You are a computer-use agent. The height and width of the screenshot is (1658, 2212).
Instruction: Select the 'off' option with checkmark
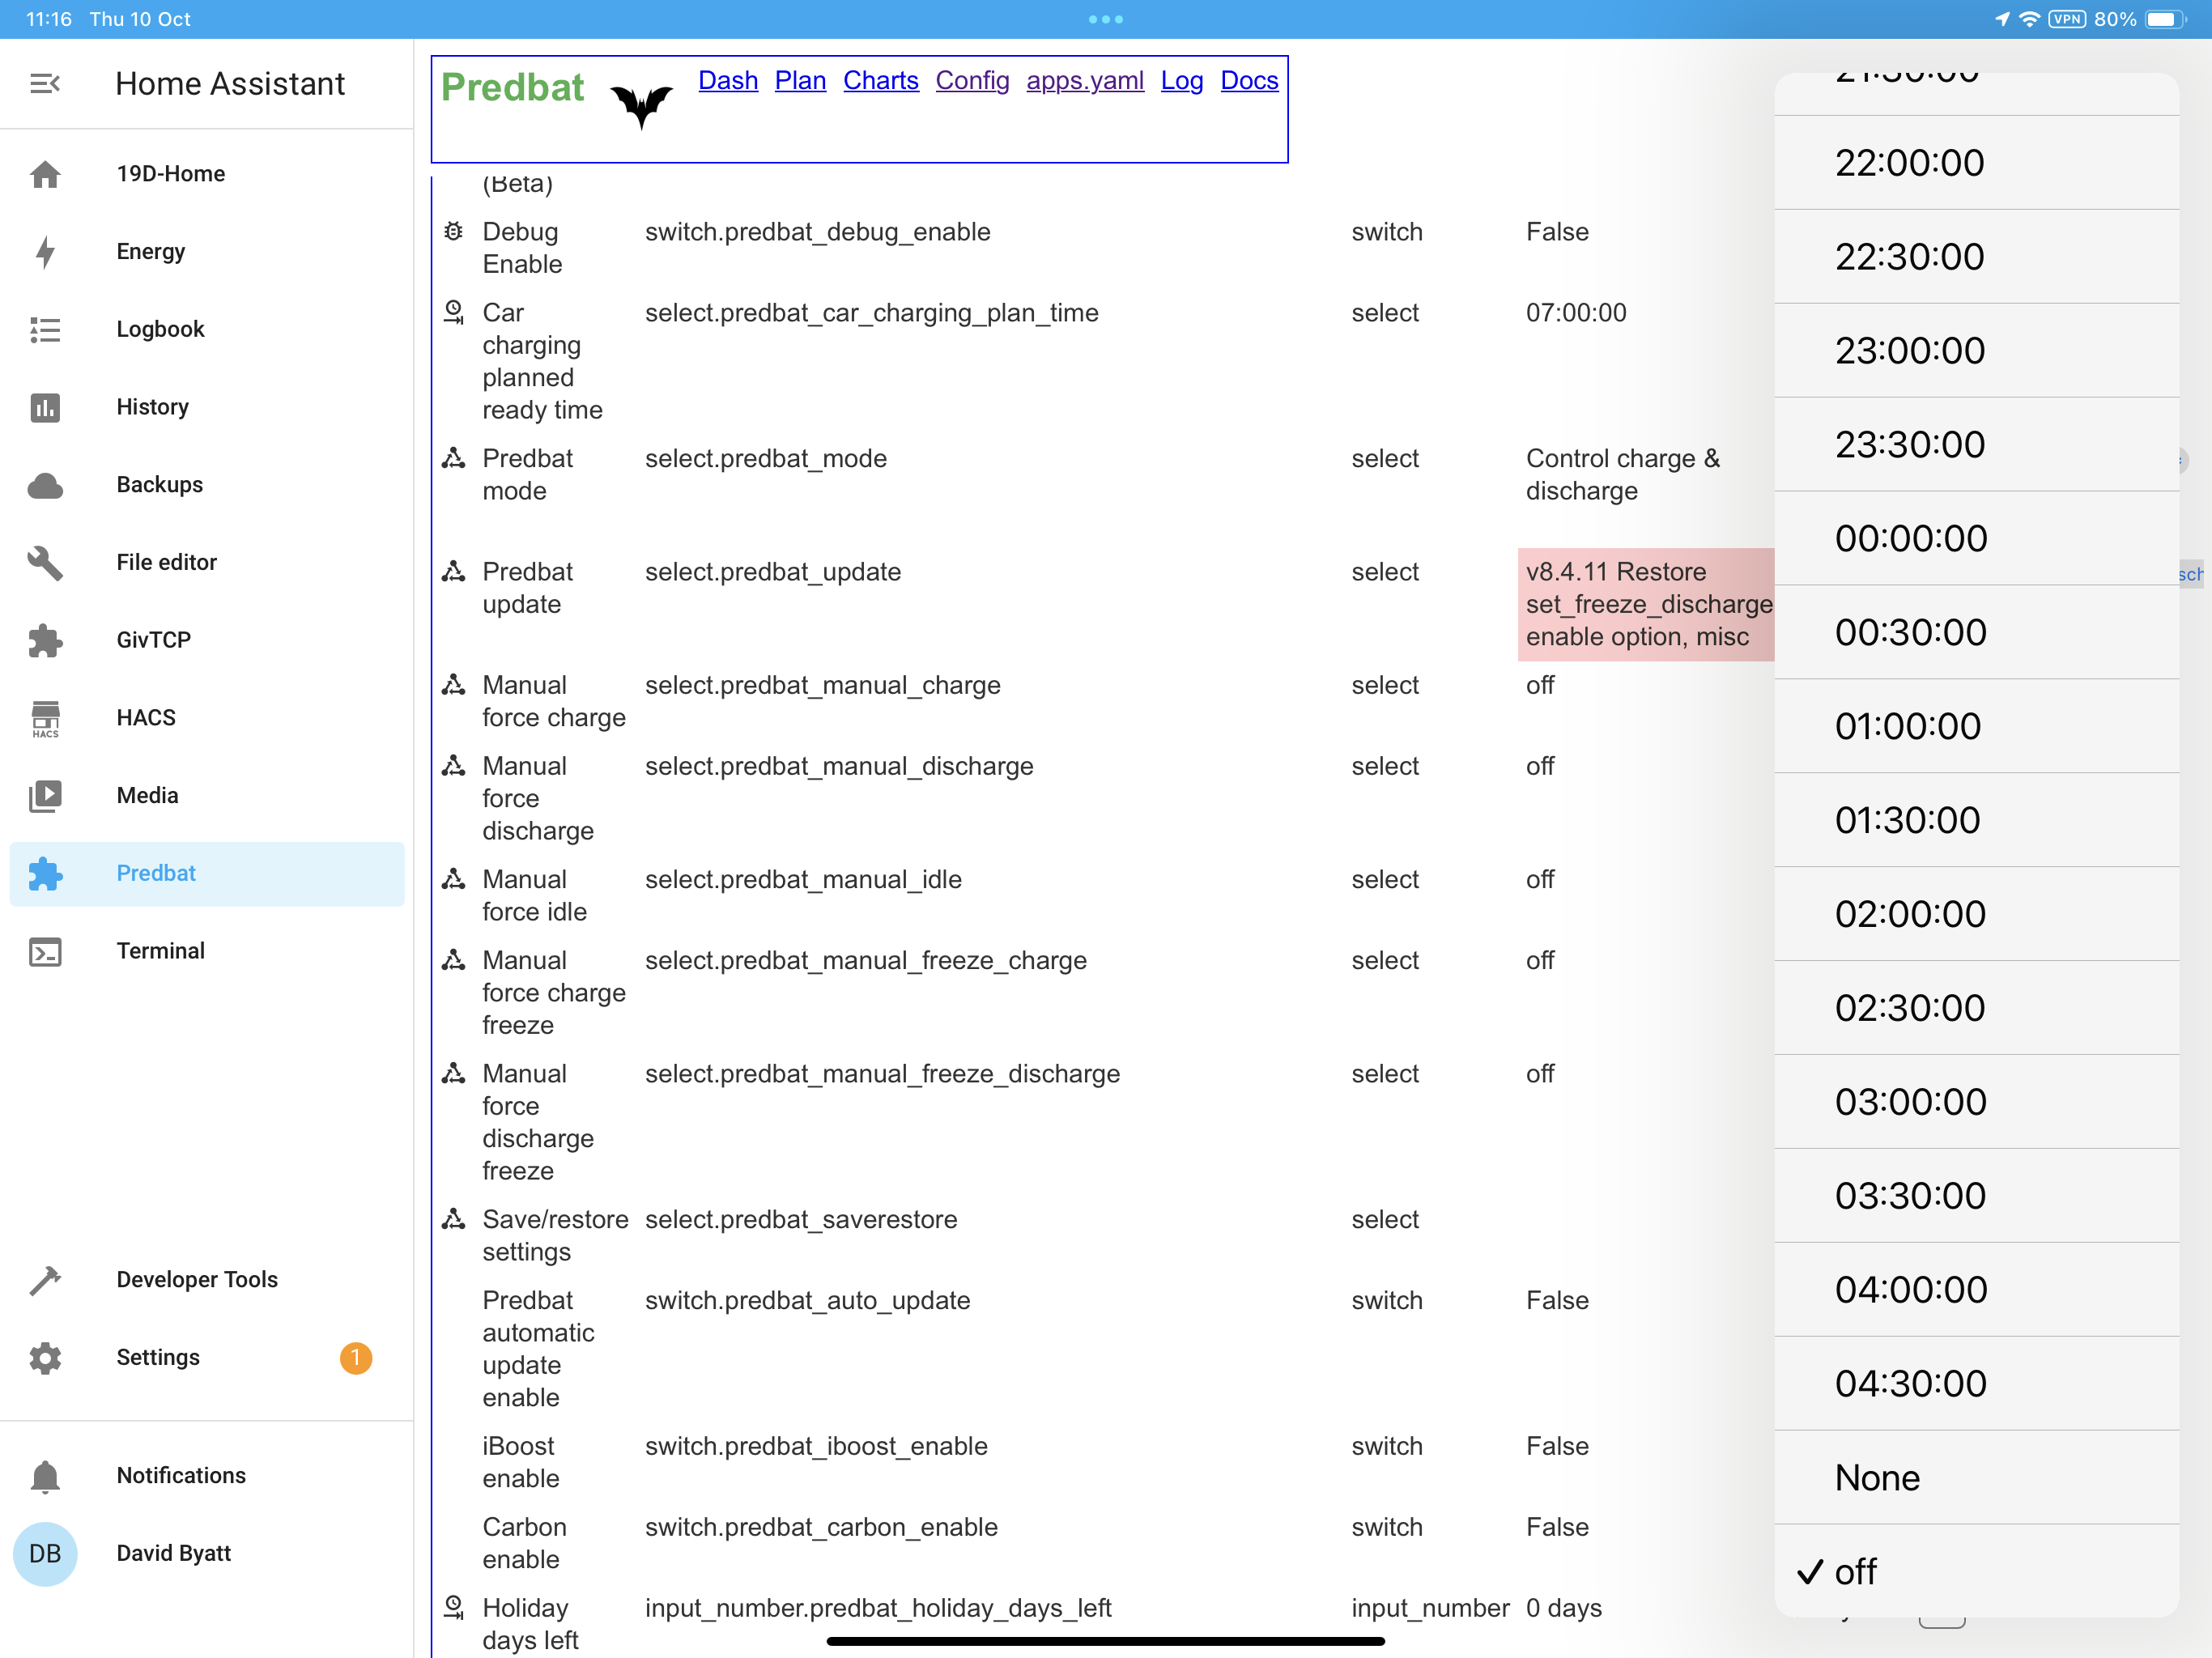(1976, 1571)
